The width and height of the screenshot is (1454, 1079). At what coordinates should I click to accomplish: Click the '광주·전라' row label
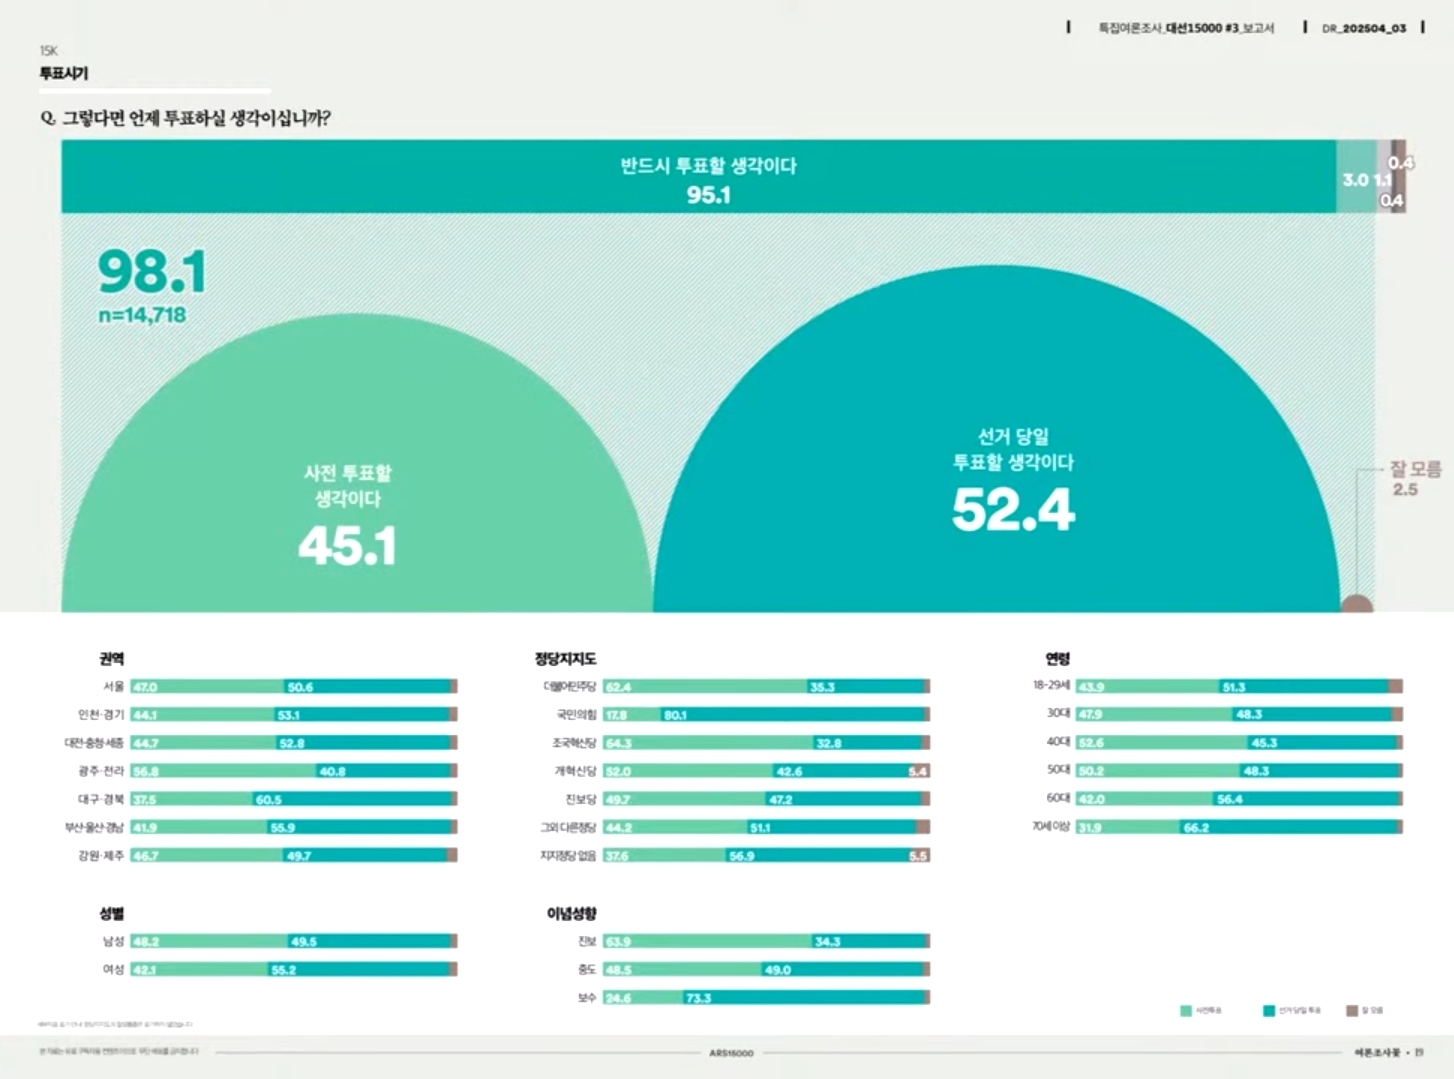tap(102, 771)
